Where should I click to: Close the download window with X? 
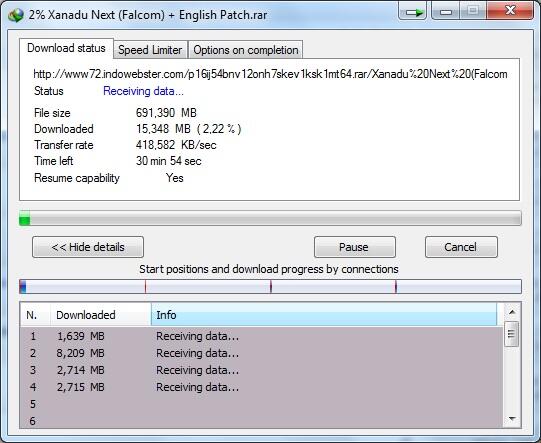(510, 11)
